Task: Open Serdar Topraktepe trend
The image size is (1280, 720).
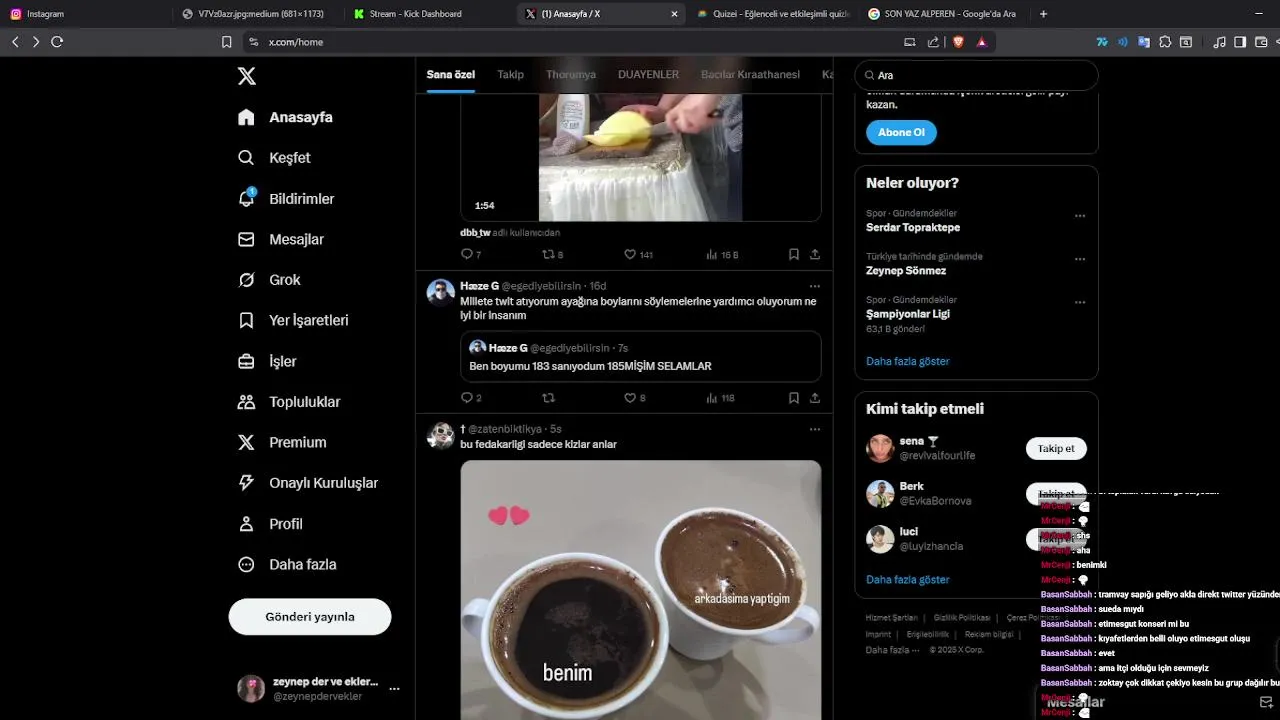Action: (913, 228)
